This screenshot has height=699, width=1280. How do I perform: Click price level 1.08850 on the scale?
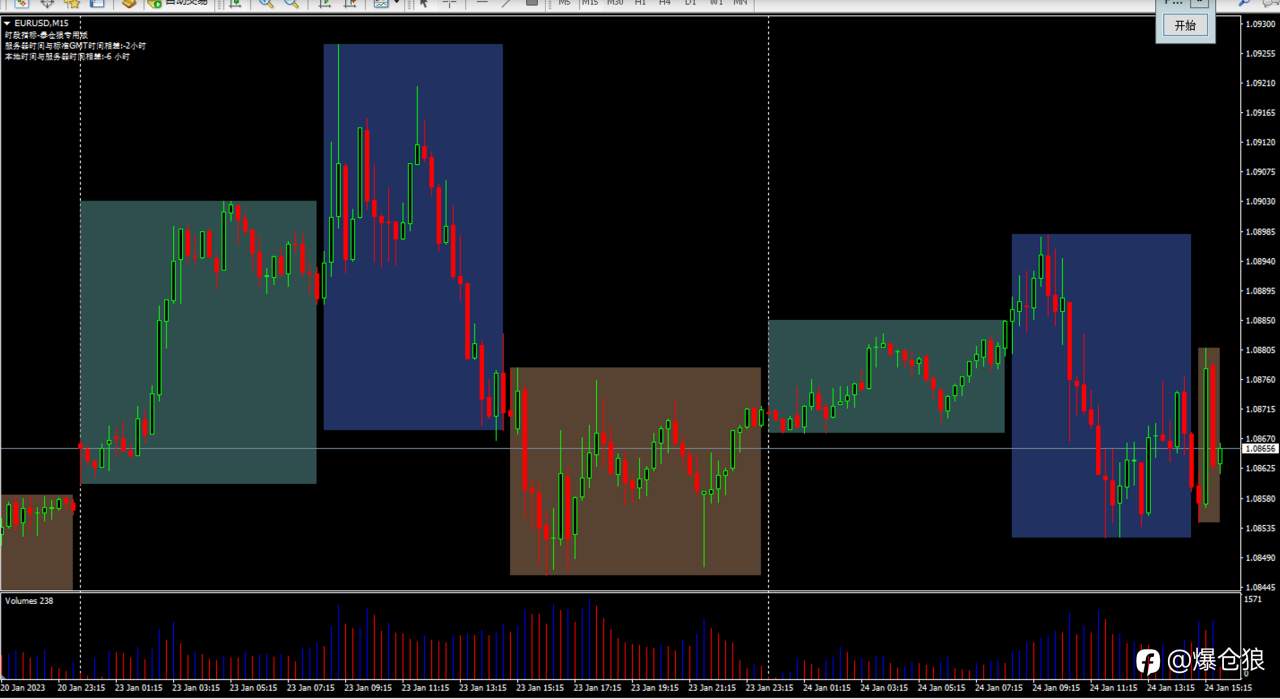[x=1262, y=320]
